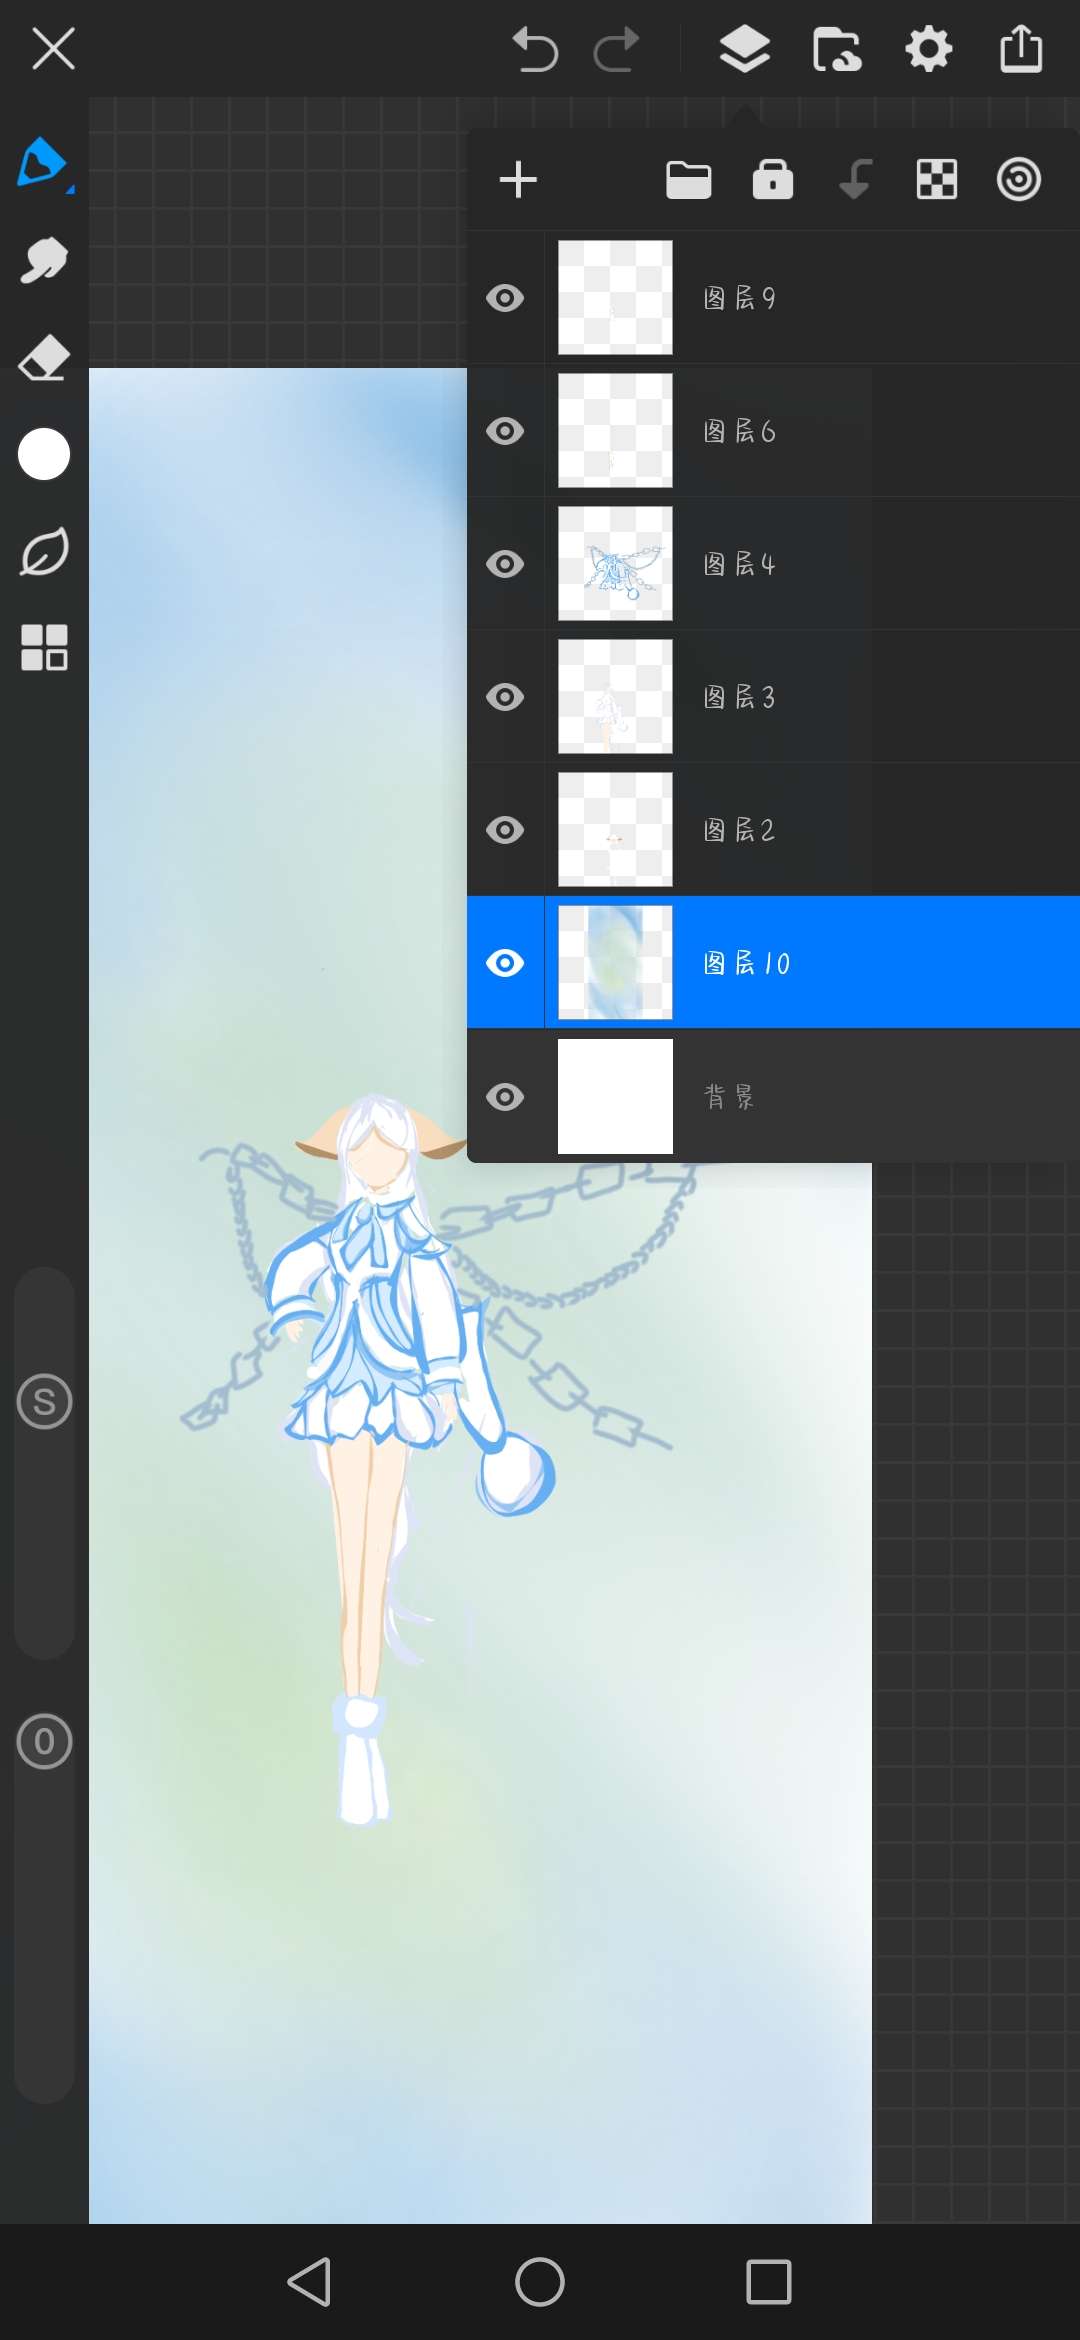Go to Android home screen
Viewport: 1080px width, 2340px height.
coord(540,2282)
